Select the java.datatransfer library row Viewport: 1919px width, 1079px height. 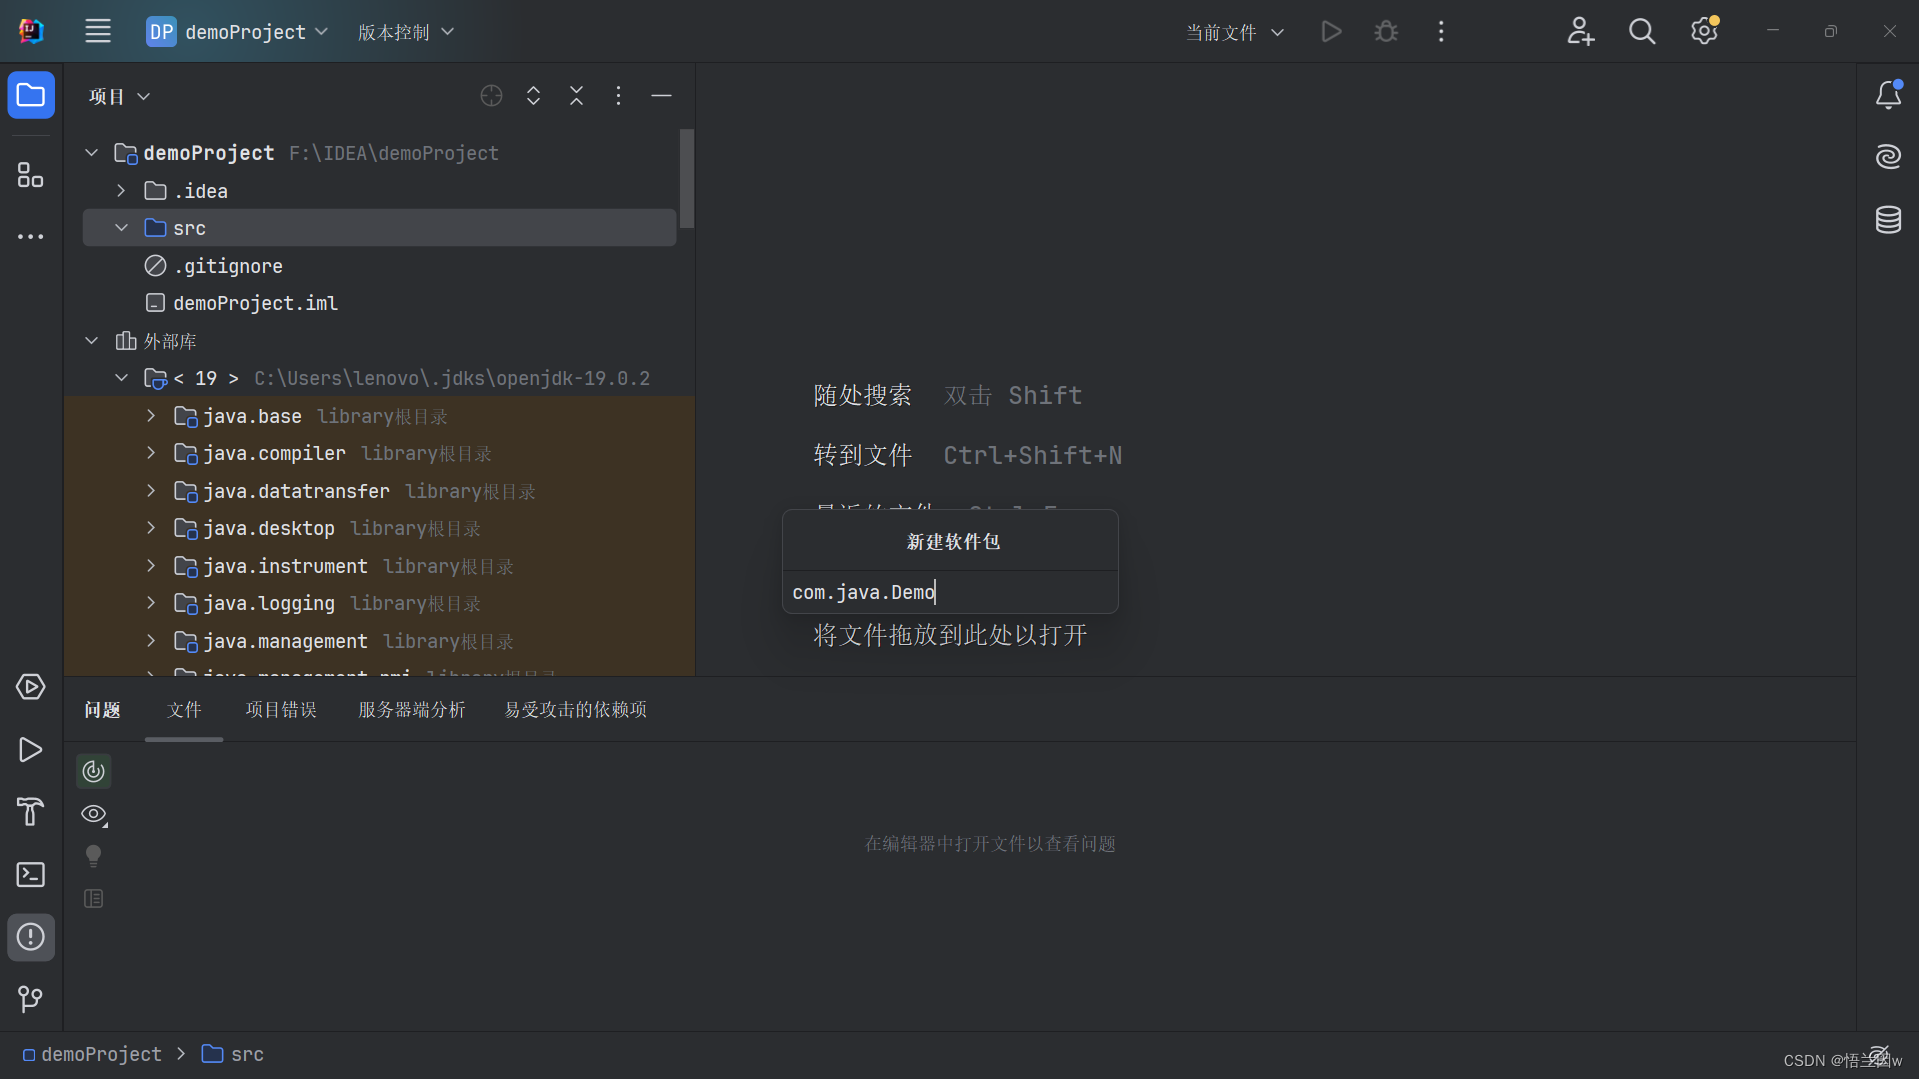pyautogui.click(x=380, y=491)
